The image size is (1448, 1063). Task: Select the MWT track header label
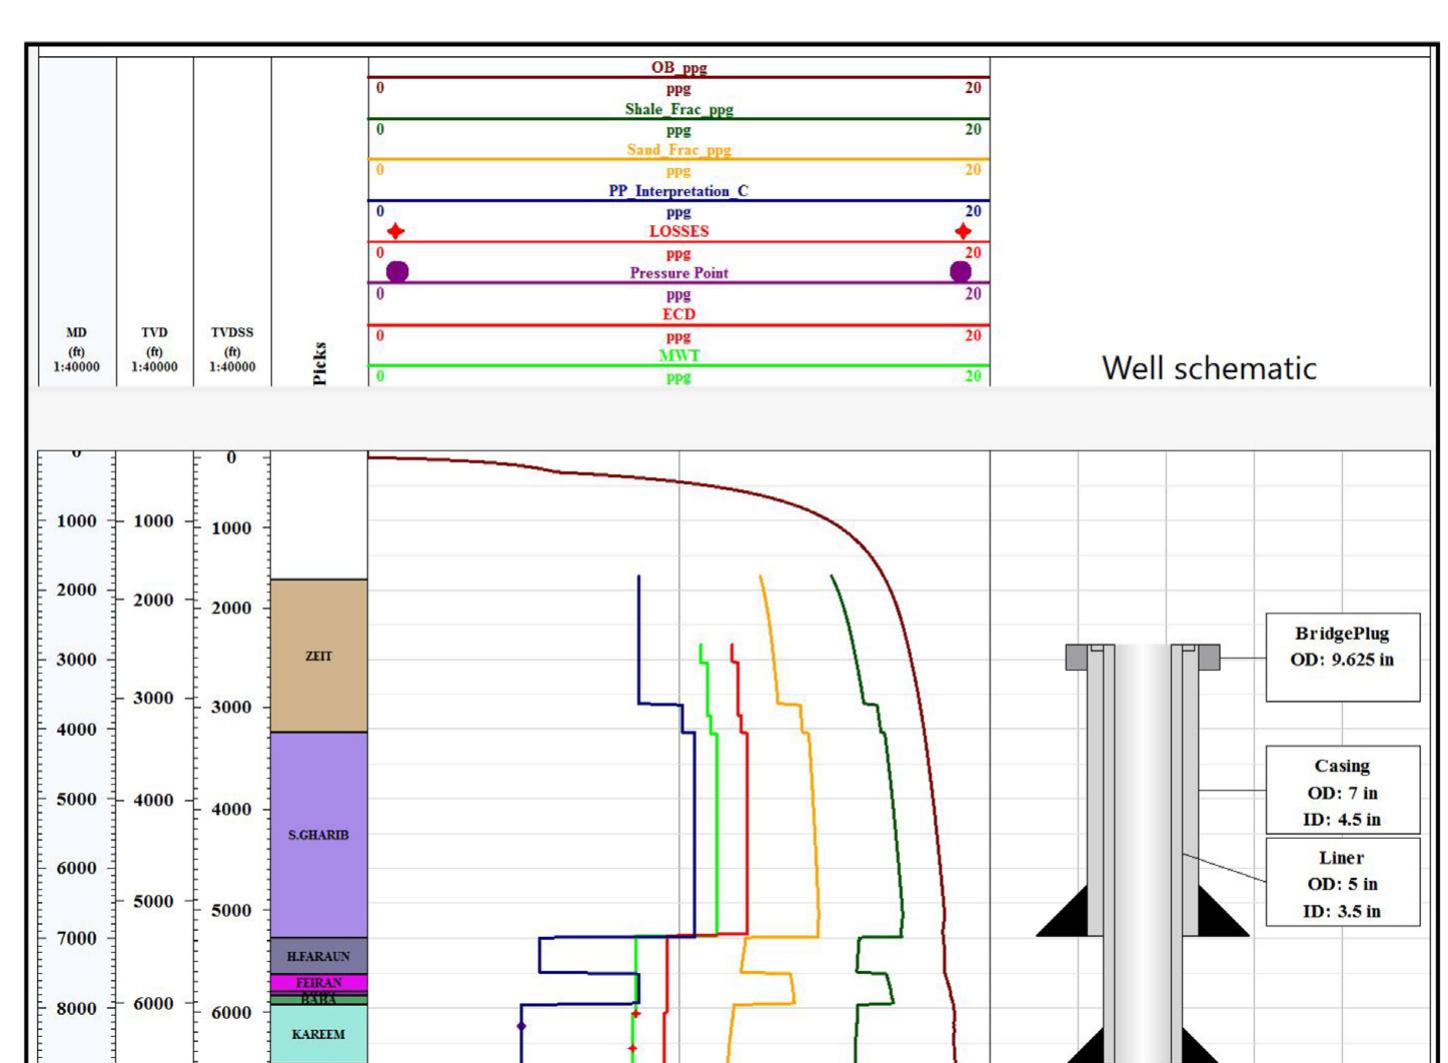click(x=679, y=355)
